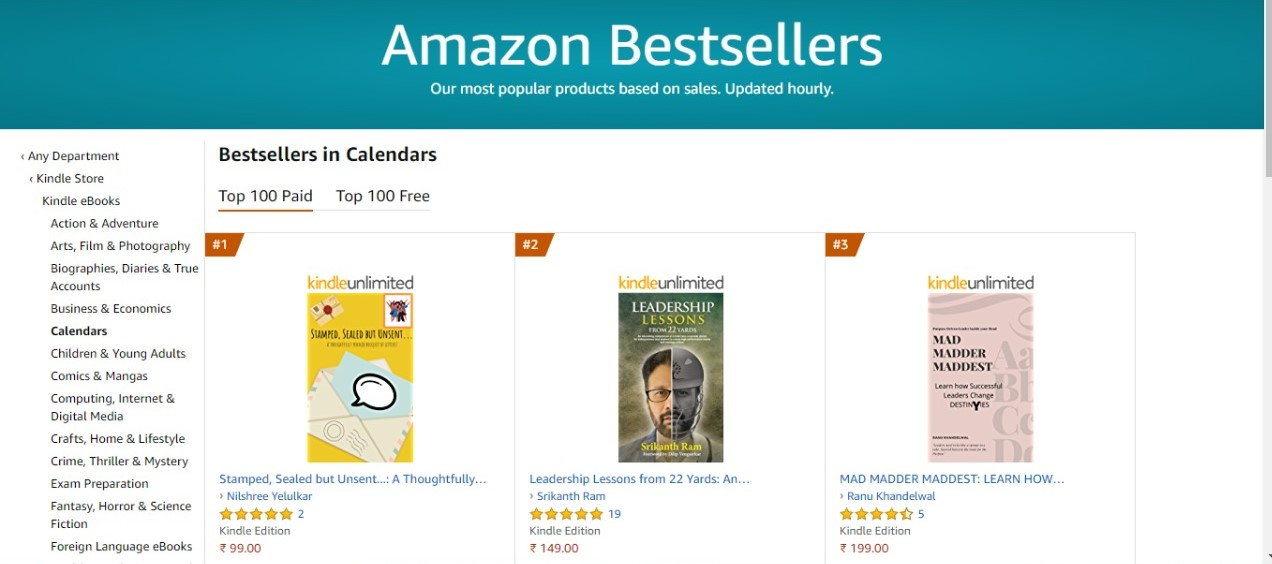Viewport: 1272px width, 564px height.
Task: Click Kindle Unlimited logo above Stamped, Sealed
Action: tap(360, 283)
